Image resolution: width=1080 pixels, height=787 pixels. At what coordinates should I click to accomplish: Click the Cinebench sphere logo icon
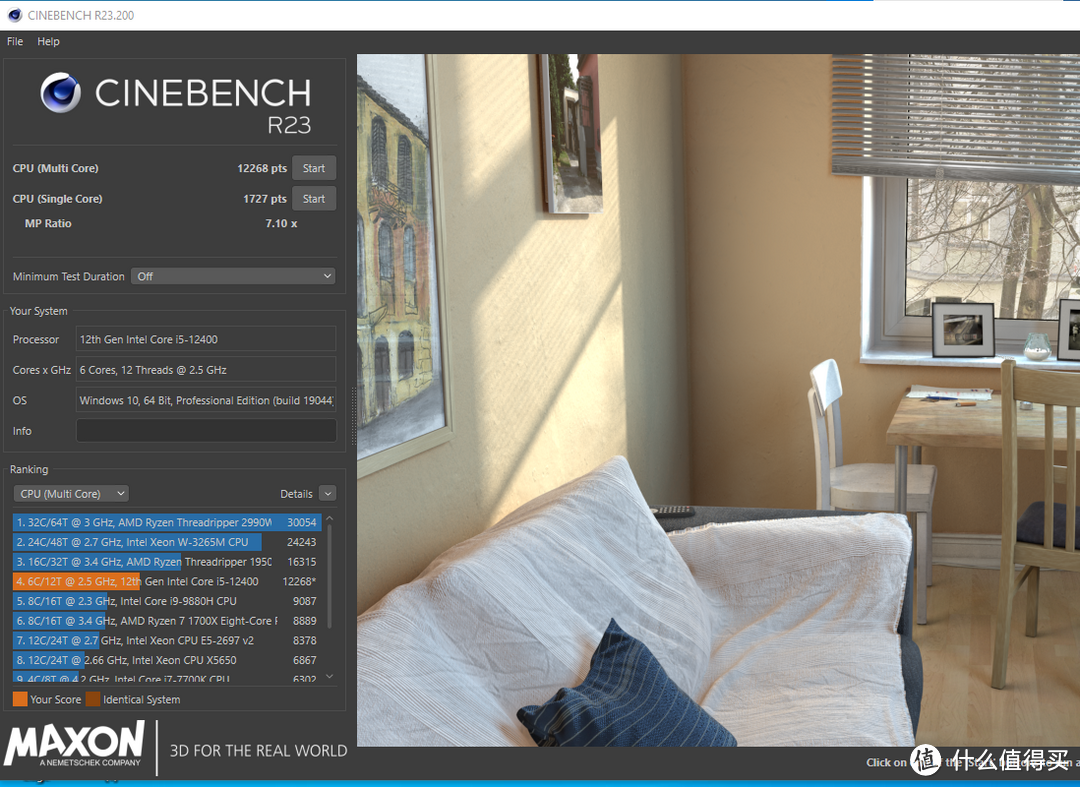pyautogui.click(x=61, y=92)
